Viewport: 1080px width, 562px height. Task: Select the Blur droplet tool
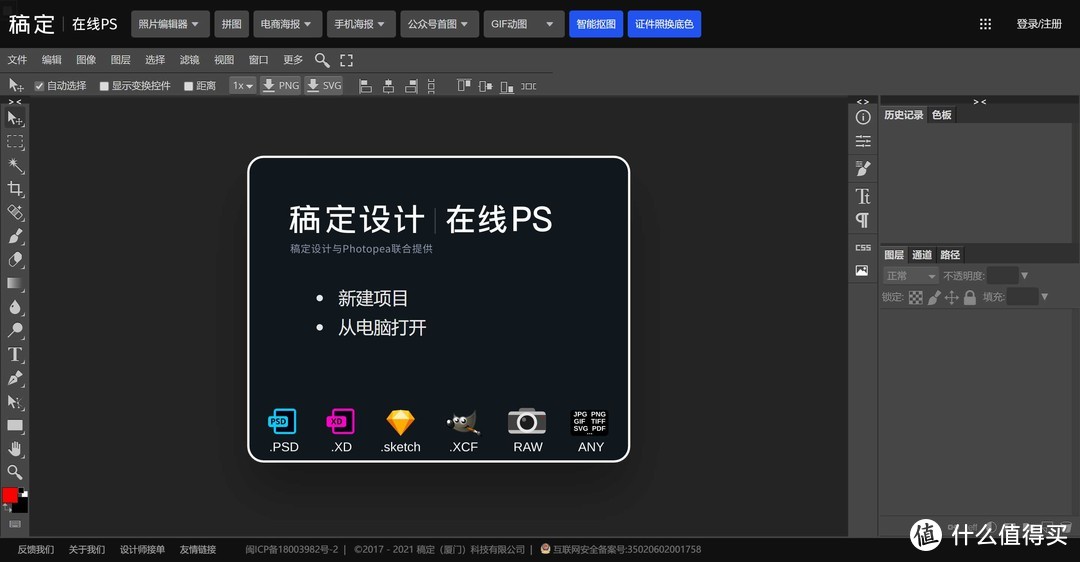click(14, 306)
